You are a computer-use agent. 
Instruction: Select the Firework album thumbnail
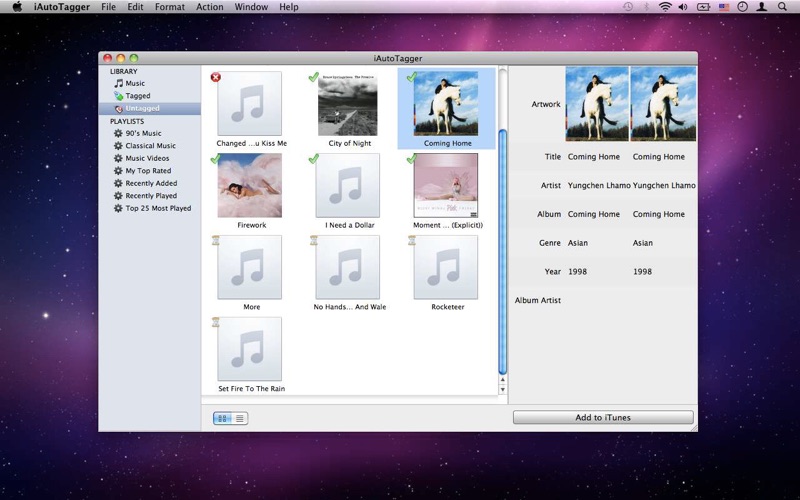tap(250, 186)
